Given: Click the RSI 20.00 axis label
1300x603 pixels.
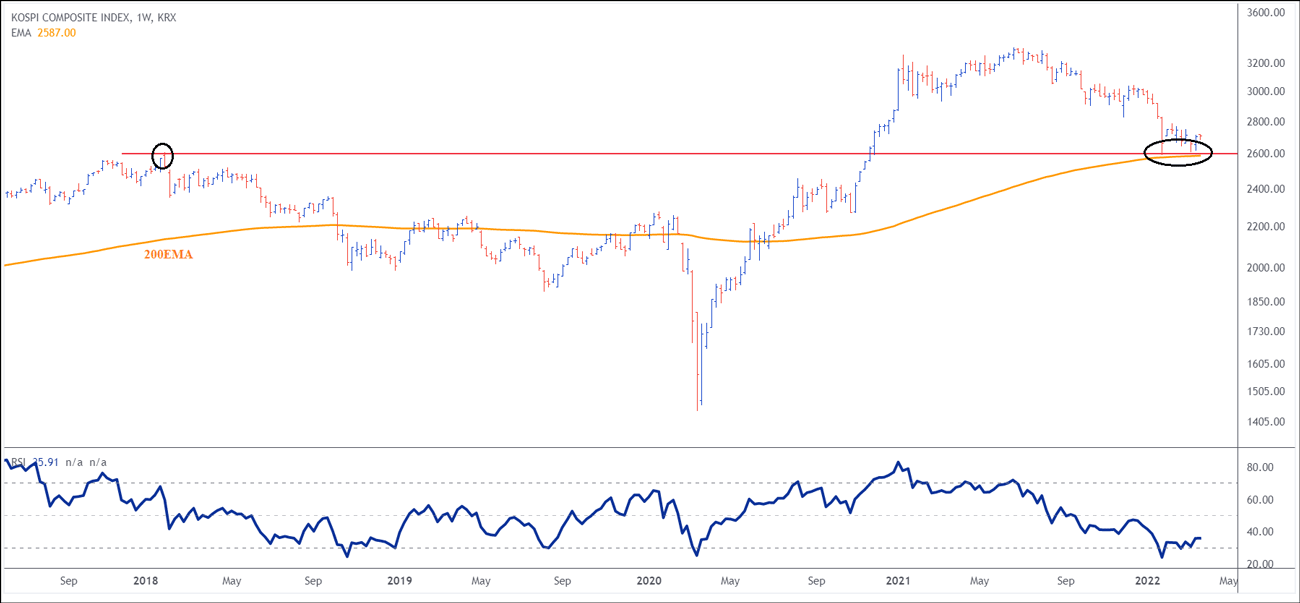Looking at the screenshot, I should point(1257,565).
